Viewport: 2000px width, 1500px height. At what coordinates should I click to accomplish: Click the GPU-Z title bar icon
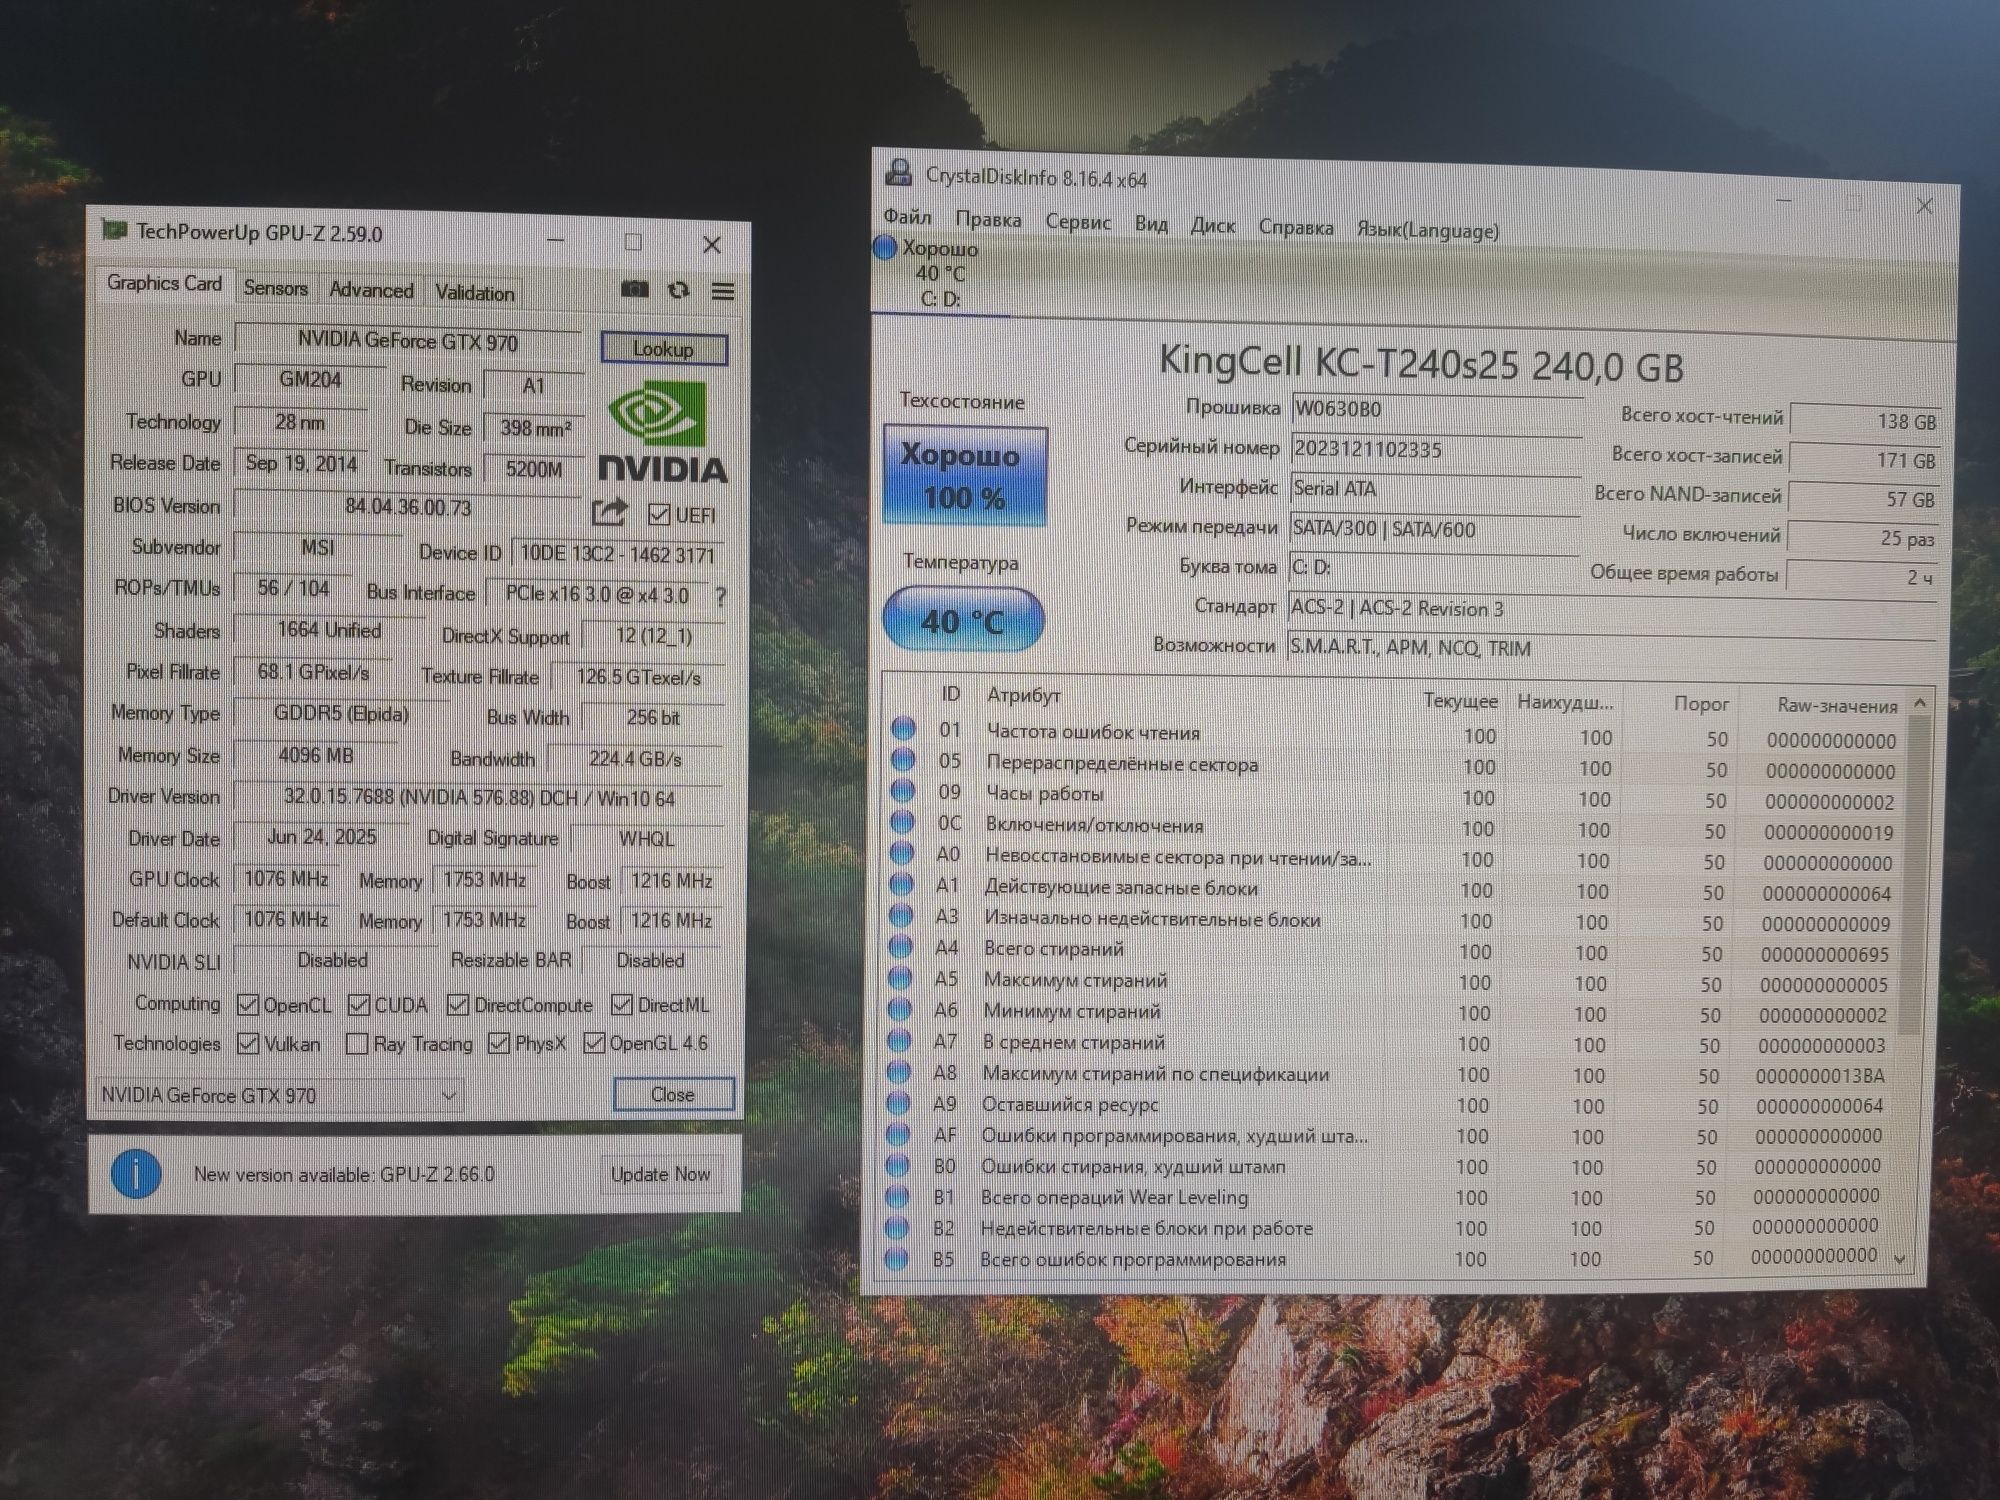pos(115,230)
